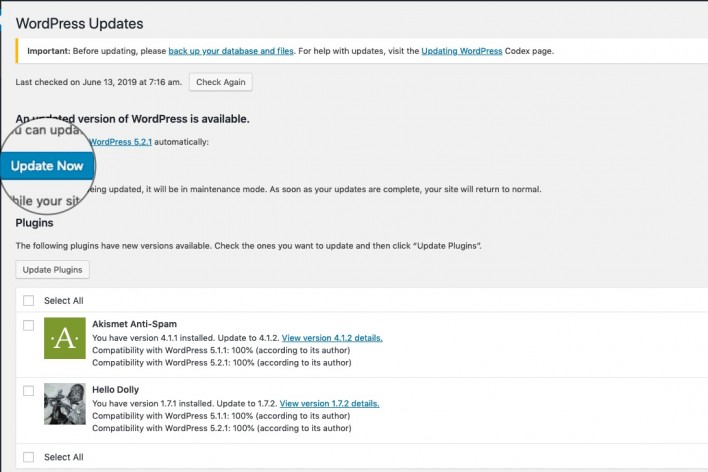Screen dimensions: 708x472
Task: Click the Akismet Anti-Spam plugin name
Action: [135, 324]
